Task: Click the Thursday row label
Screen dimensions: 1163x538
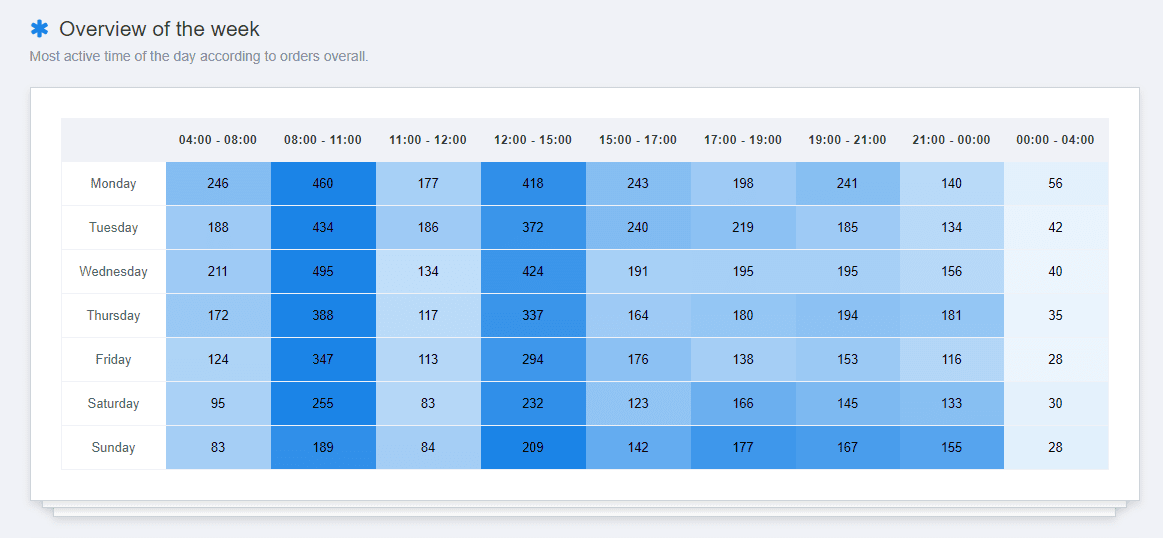Action: click(x=113, y=315)
